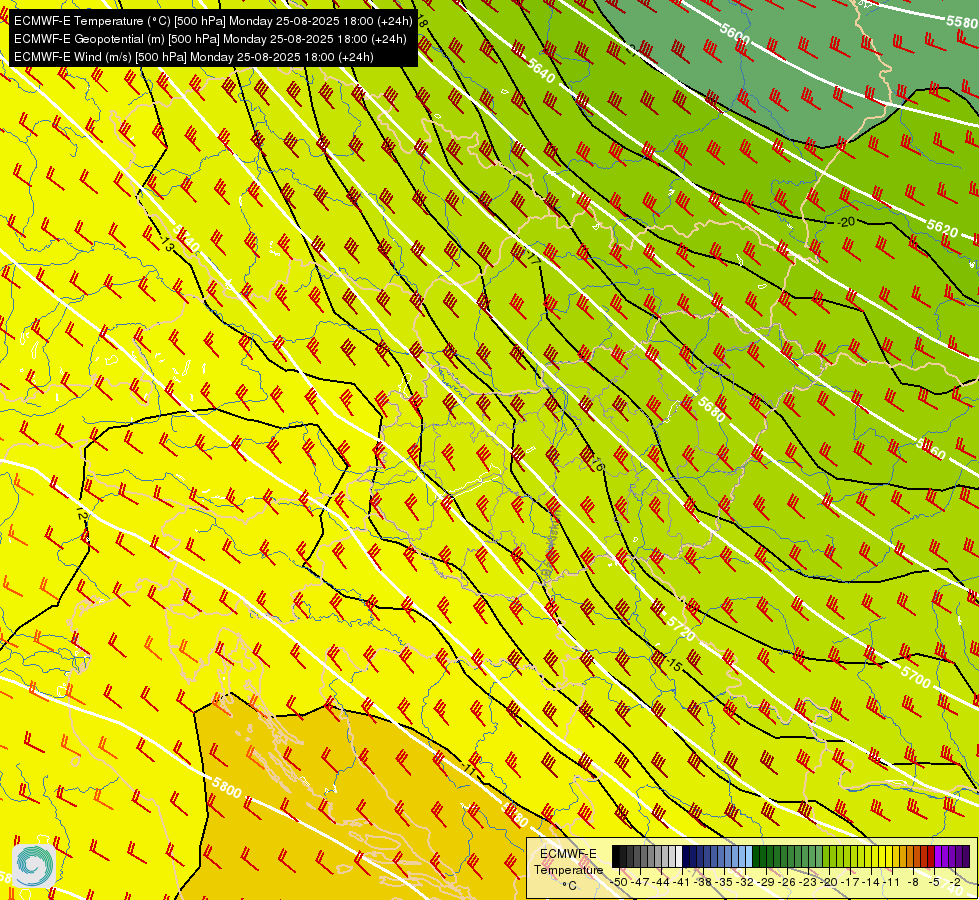Image resolution: width=979 pixels, height=900 pixels.
Task: Click the -41 tick in the legend
Action: [x=682, y=883]
